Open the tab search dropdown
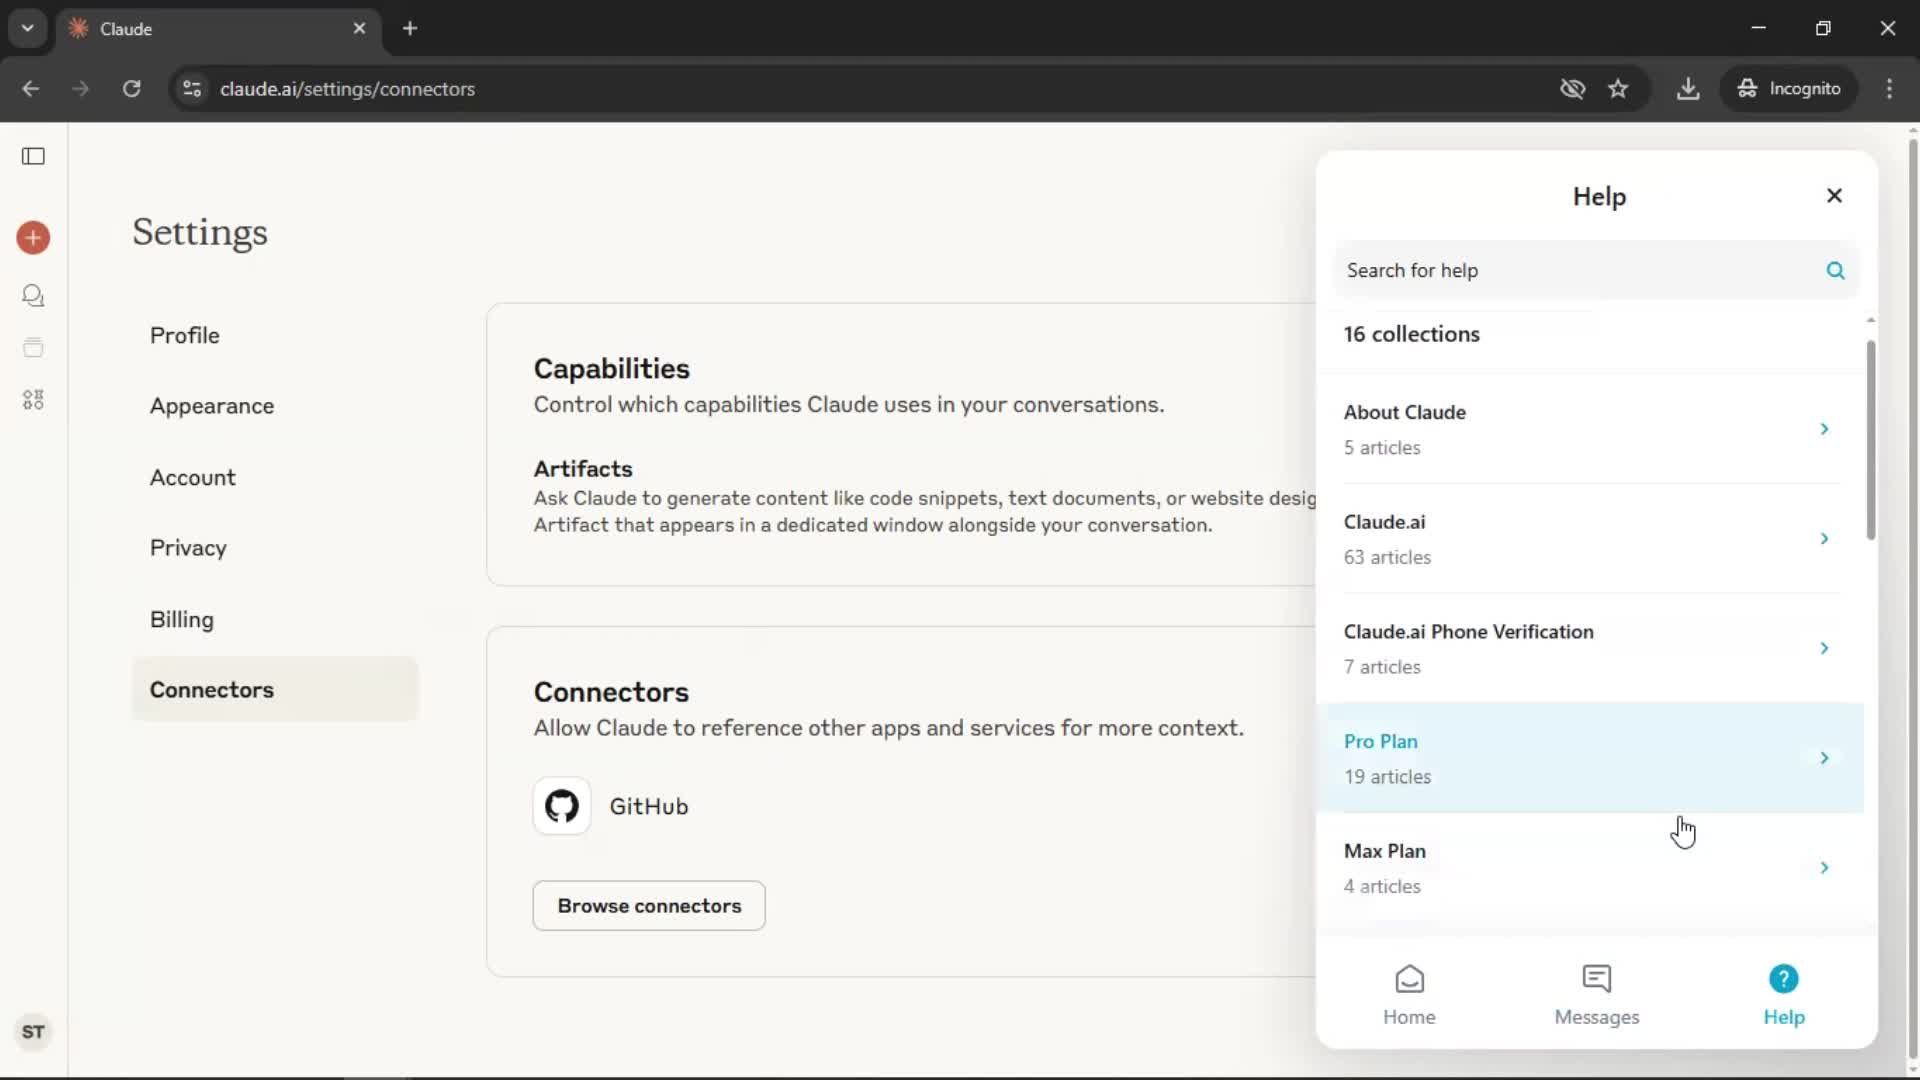 pos(28,28)
